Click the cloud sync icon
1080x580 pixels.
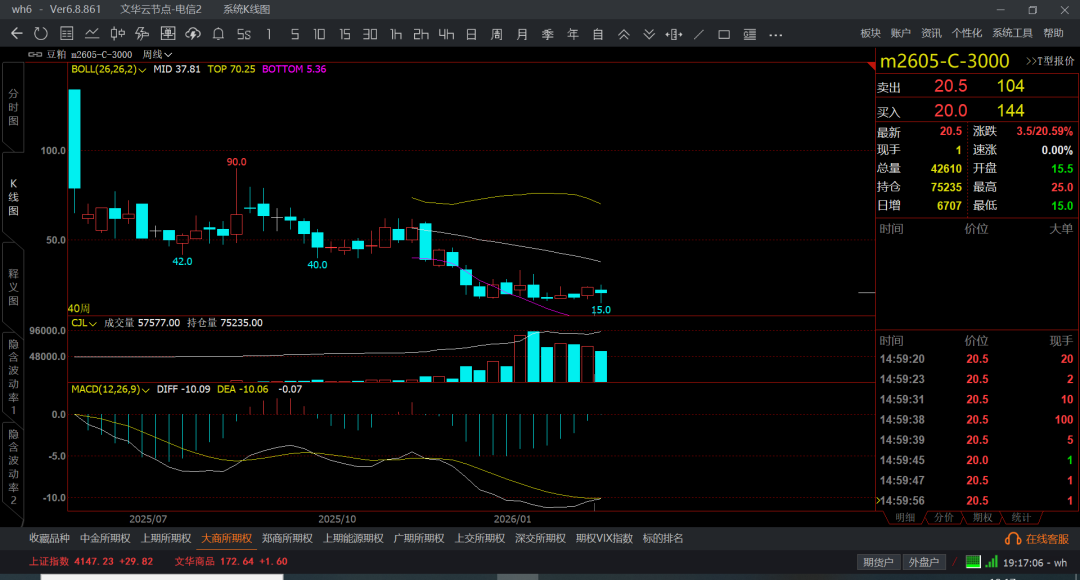click(193, 34)
